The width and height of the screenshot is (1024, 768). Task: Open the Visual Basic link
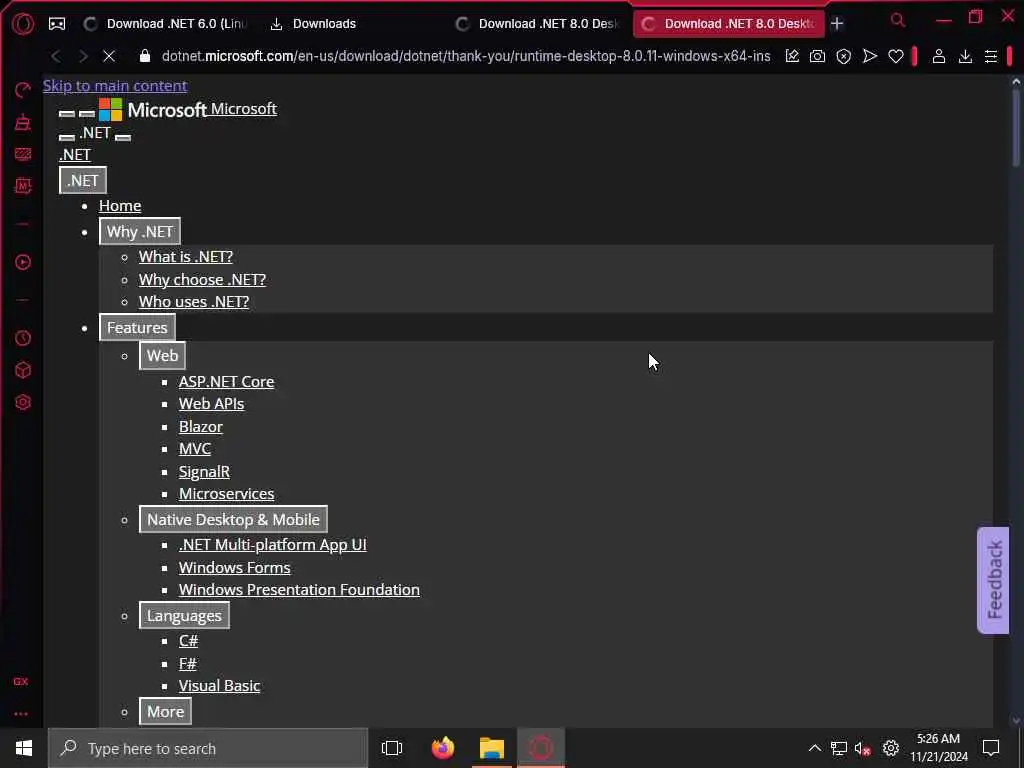[x=219, y=686]
